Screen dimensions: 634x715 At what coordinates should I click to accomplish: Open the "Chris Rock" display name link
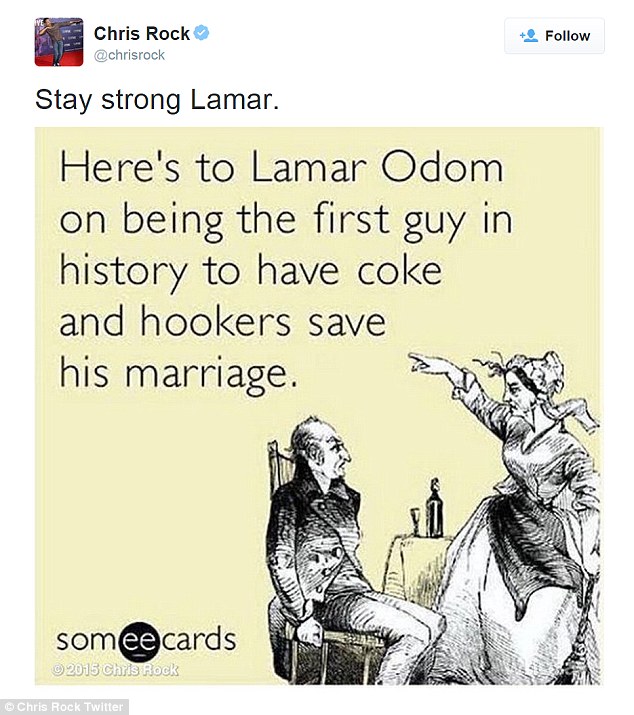141,34
